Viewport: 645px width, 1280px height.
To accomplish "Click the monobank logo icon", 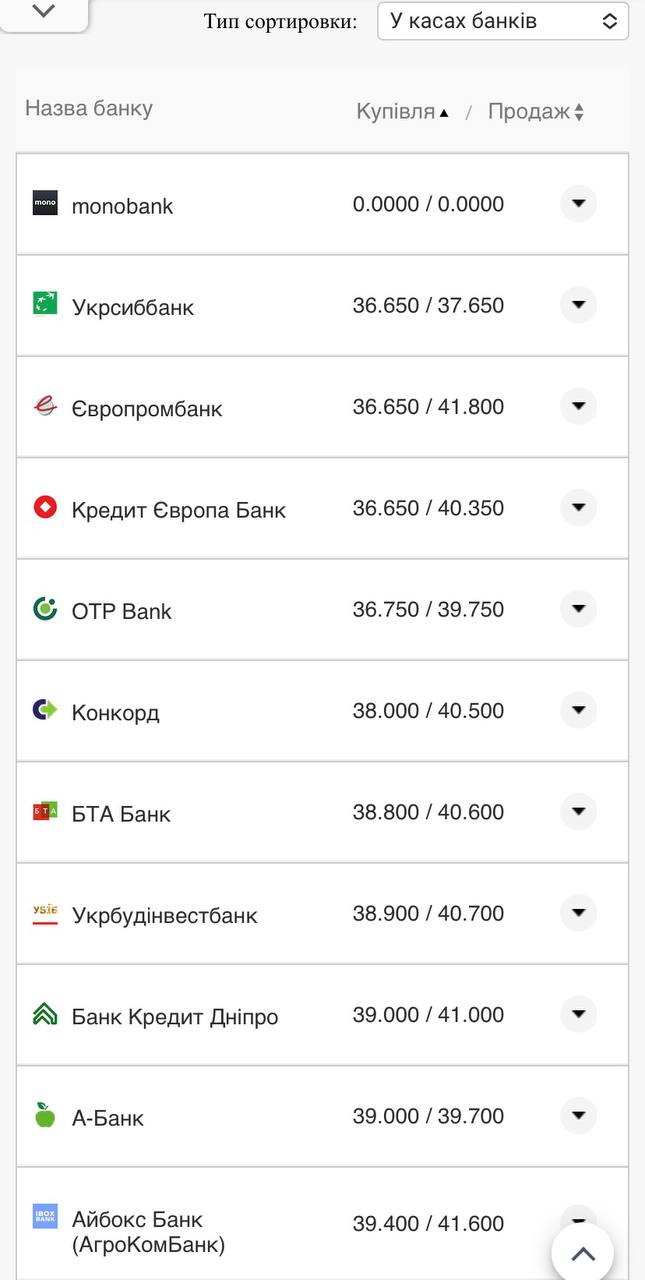I will click(x=44, y=204).
